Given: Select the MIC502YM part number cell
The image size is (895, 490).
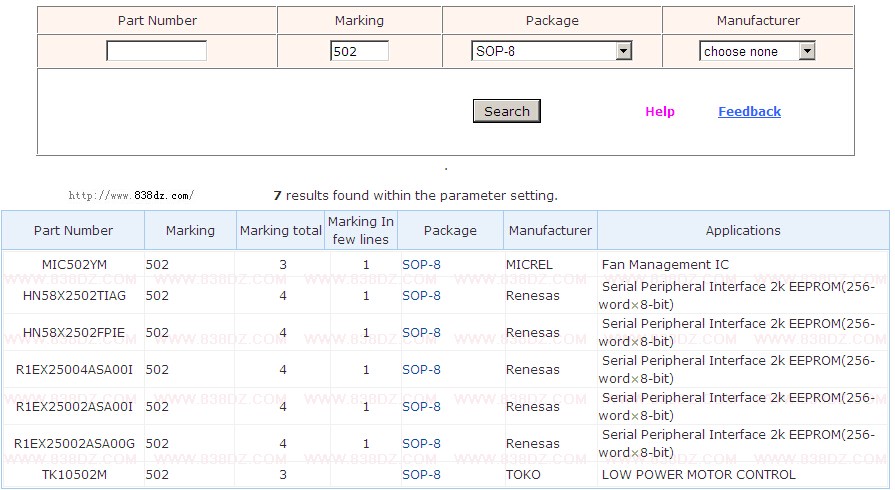Looking at the screenshot, I should click(x=74, y=265).
